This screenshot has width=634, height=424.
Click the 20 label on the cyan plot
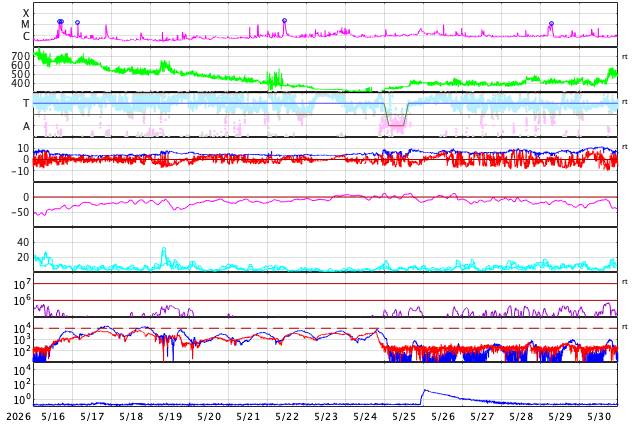point(23,257)
